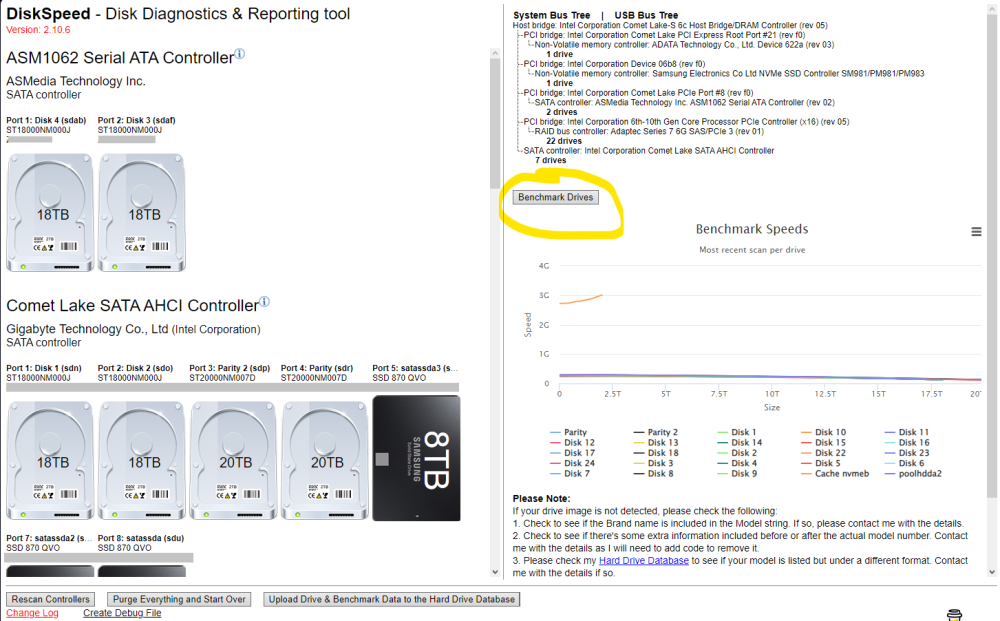Click the Comet Lake SATA AHCI Controller tree entry

point(649,151)
